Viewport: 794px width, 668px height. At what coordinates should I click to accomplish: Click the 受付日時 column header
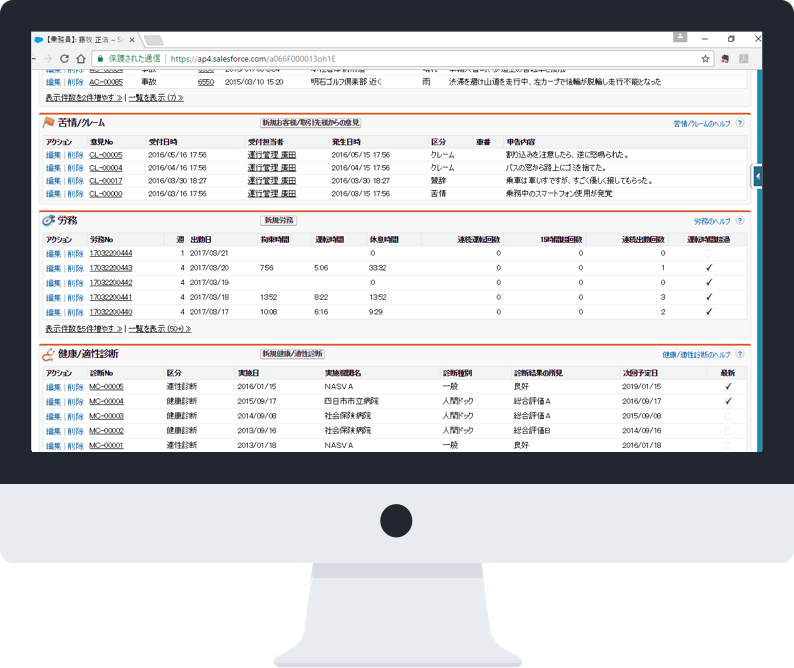tap(163, 142)
